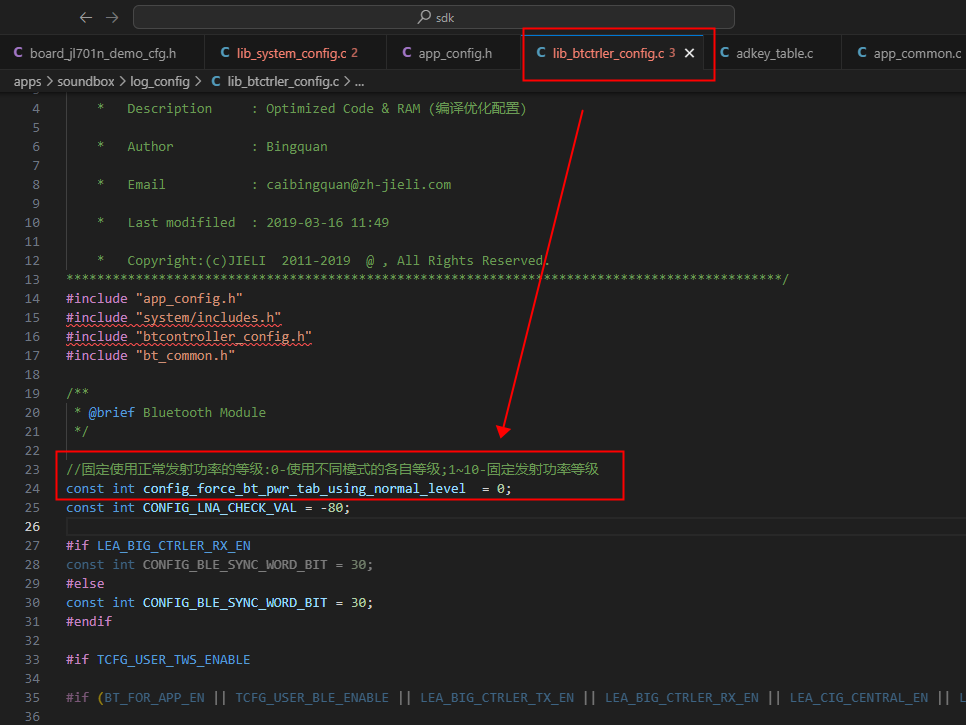Click the C icon of app_common.c tab
This screenshot has width=966, height=725.
[862, 53]
